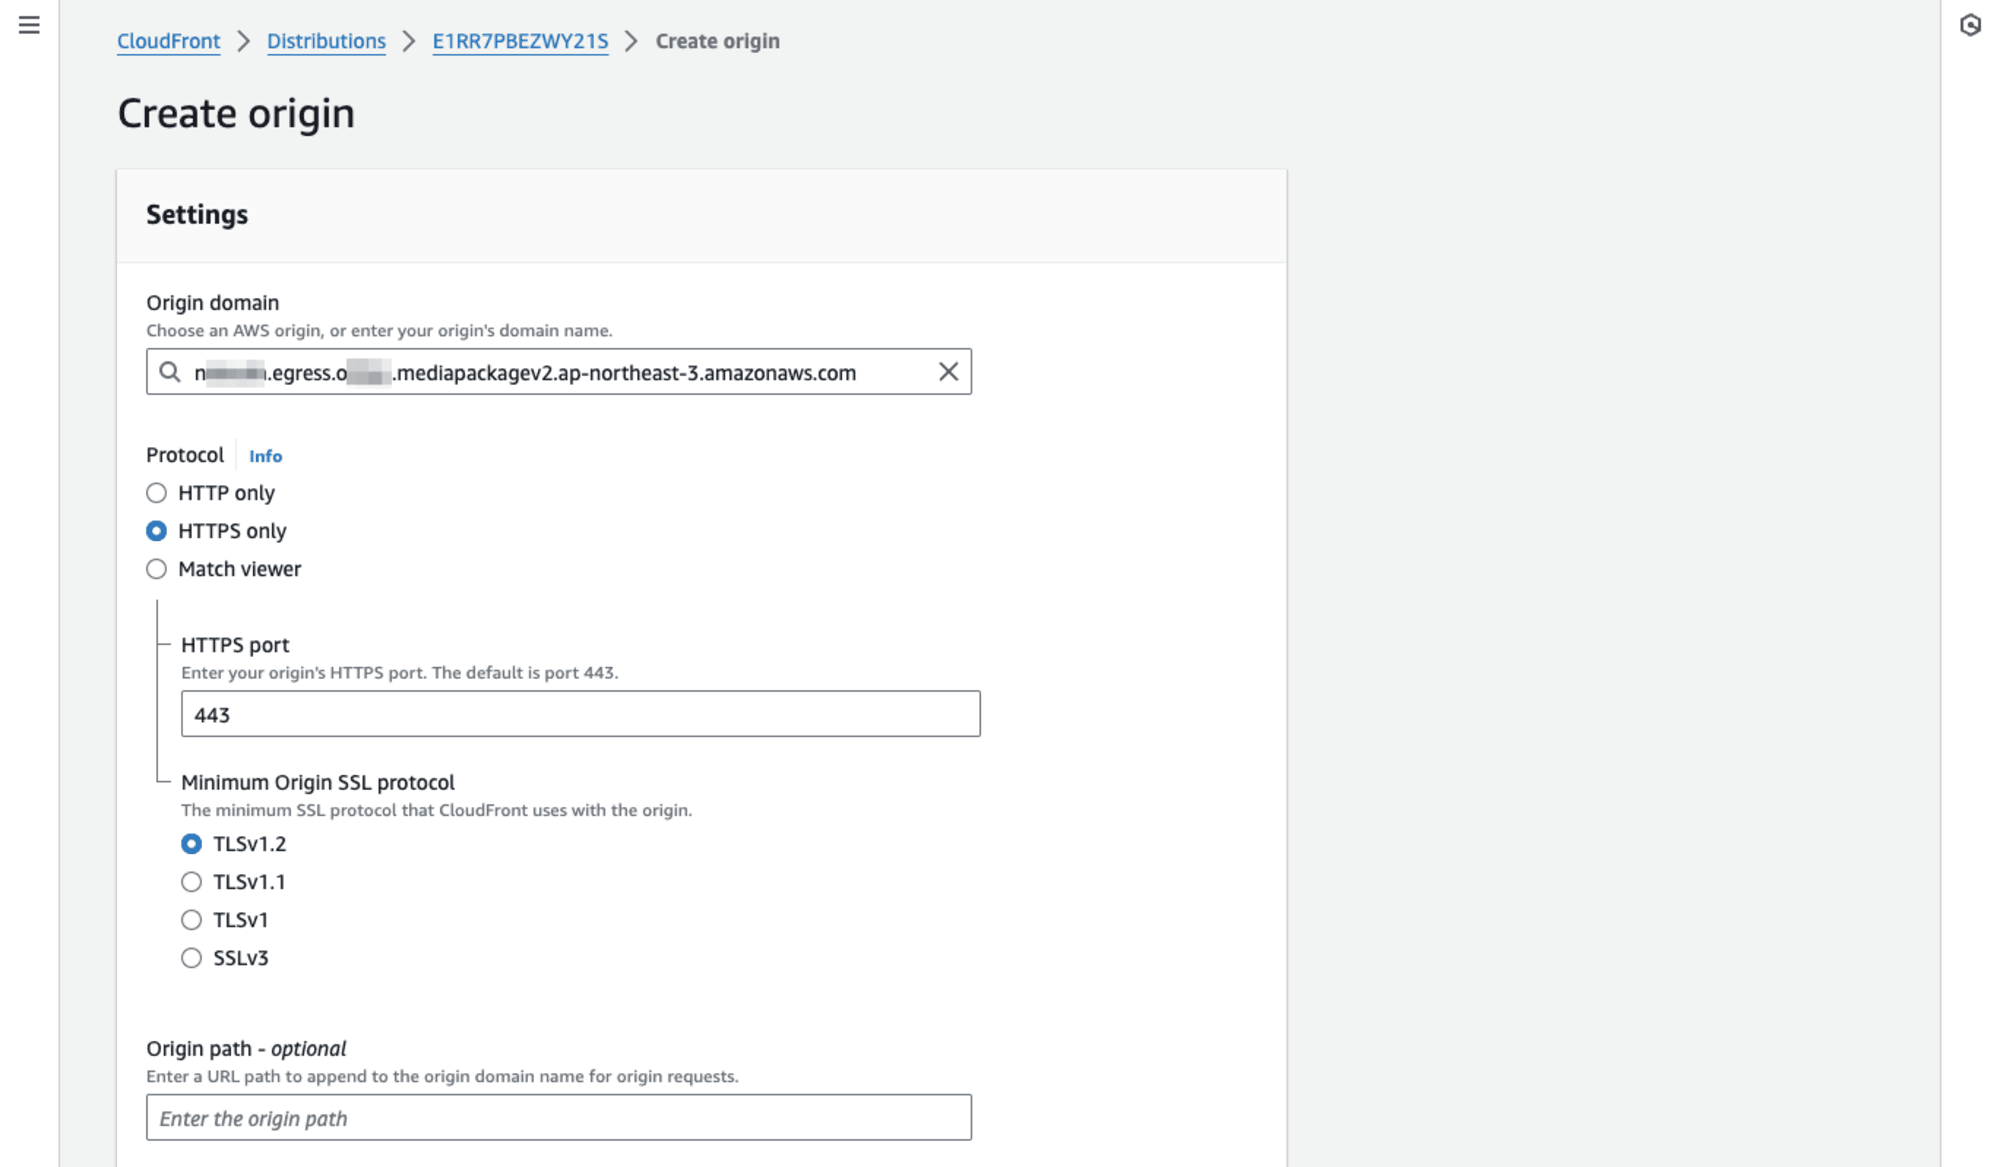This screenshot has height=1167, width=2000.
Task: Click the Origin path - optional label
Action: click(246, 1048)
